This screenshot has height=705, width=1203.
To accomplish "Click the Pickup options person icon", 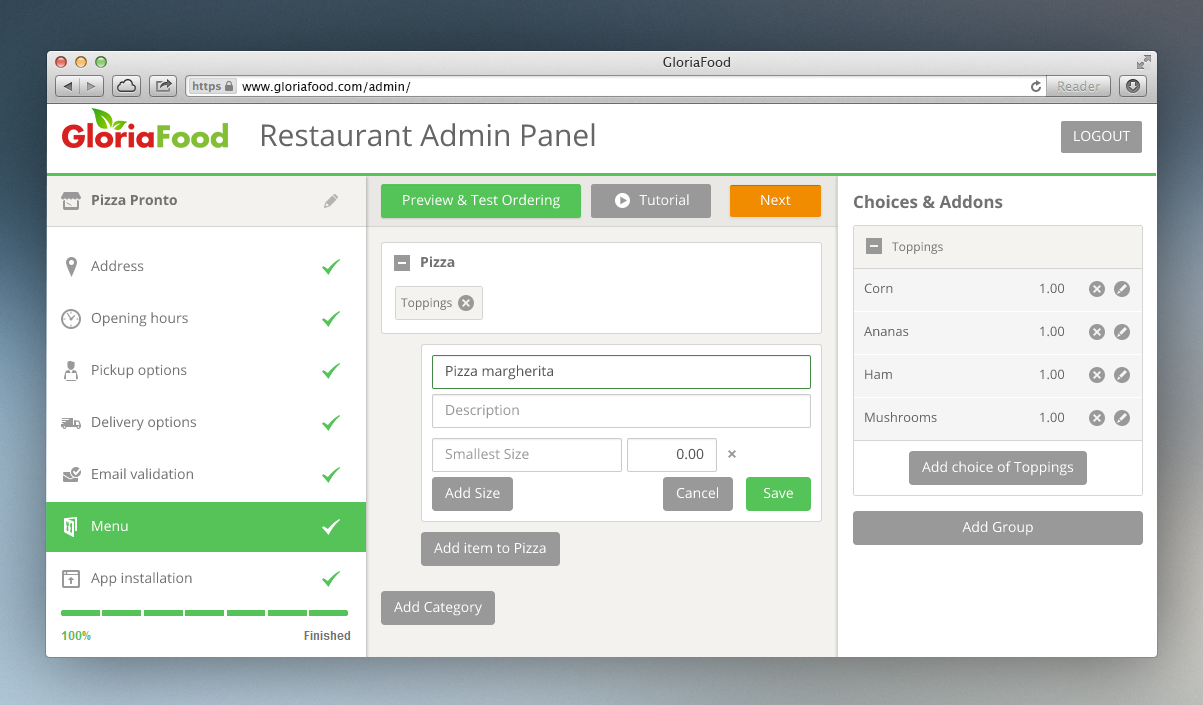I will point(71,371).
